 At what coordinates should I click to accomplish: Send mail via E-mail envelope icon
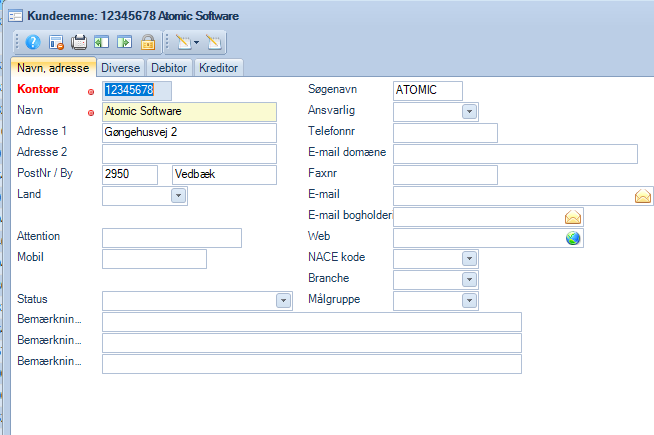pyautogui.click(x=643, y=196)
